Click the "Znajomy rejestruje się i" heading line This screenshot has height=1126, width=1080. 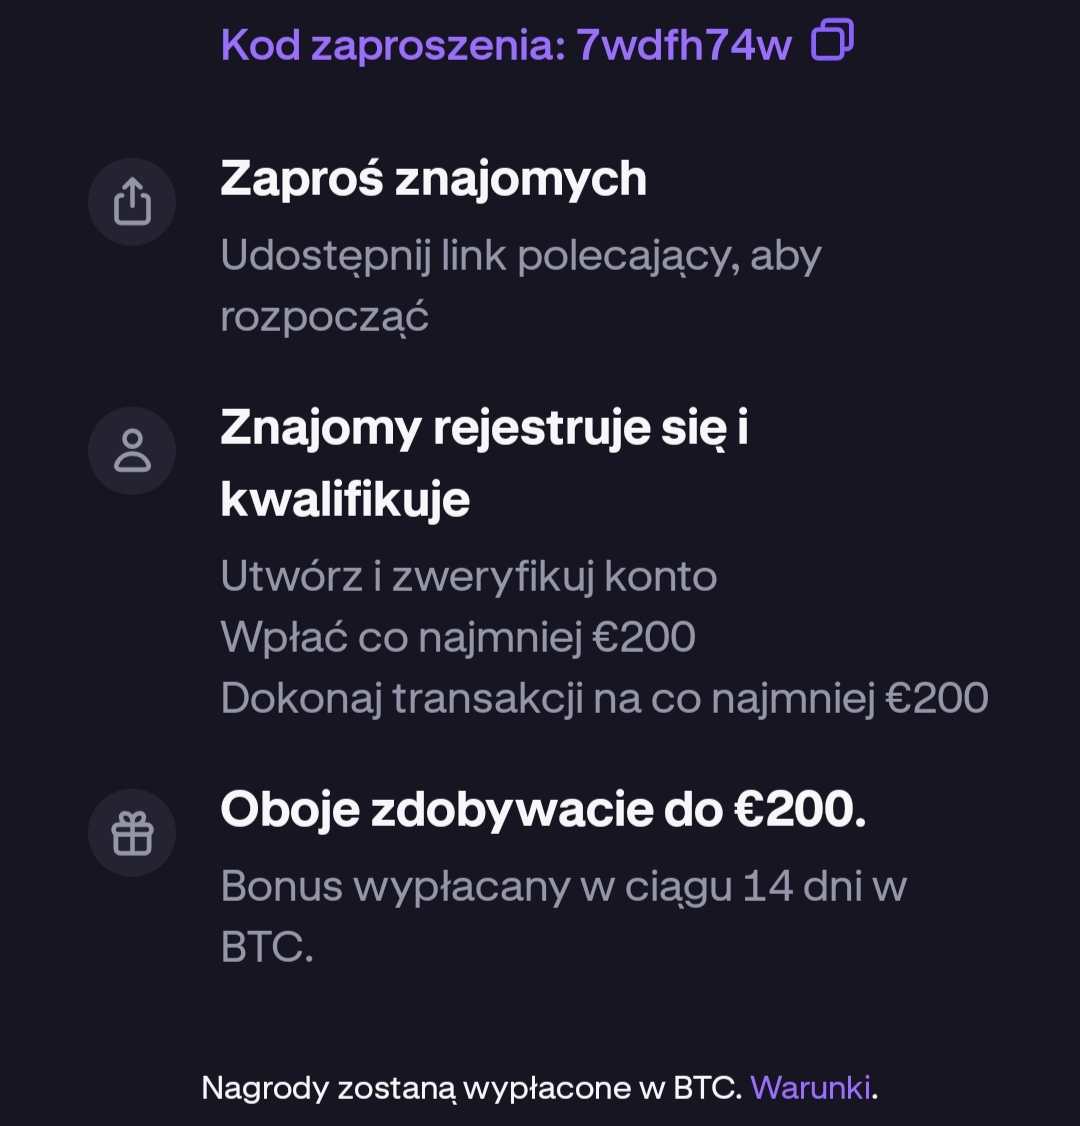click(x=484, y=428)
